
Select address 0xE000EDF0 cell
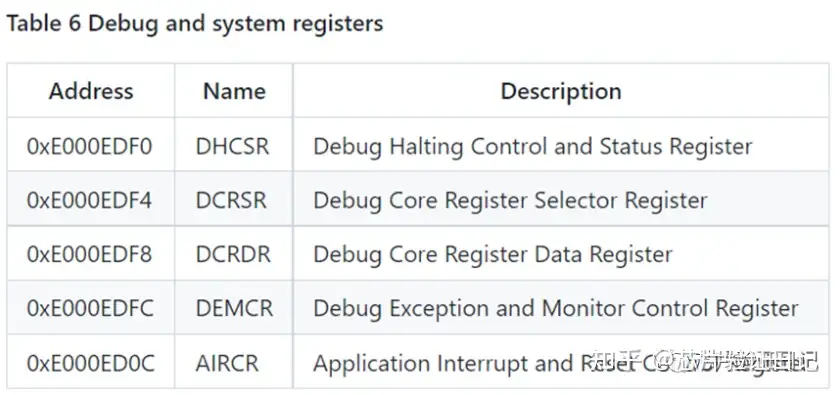pyautogui.click(x=89, y=147)
